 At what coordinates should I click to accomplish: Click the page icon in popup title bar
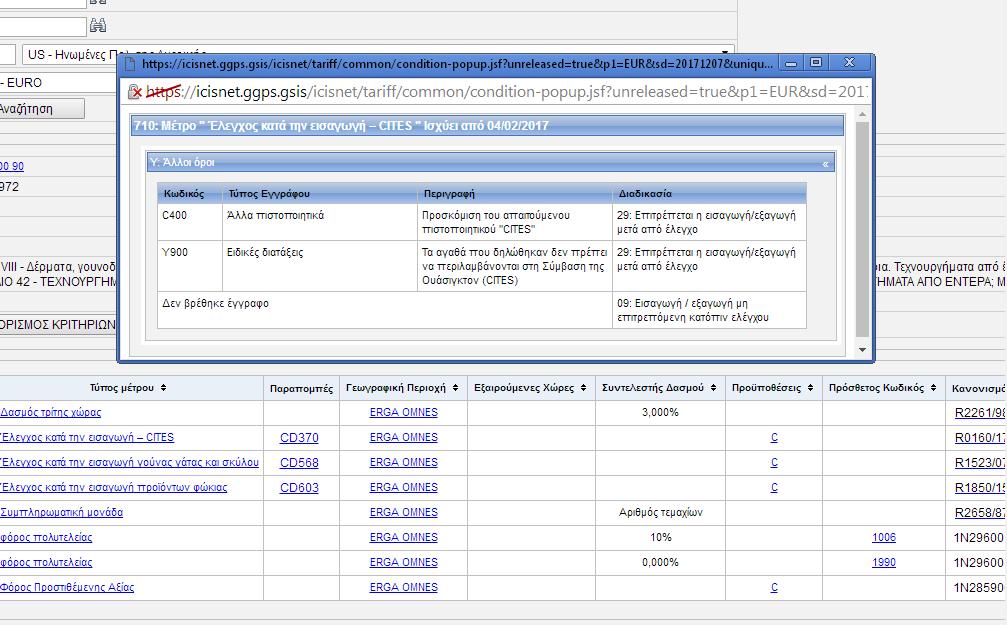(130, 64)
